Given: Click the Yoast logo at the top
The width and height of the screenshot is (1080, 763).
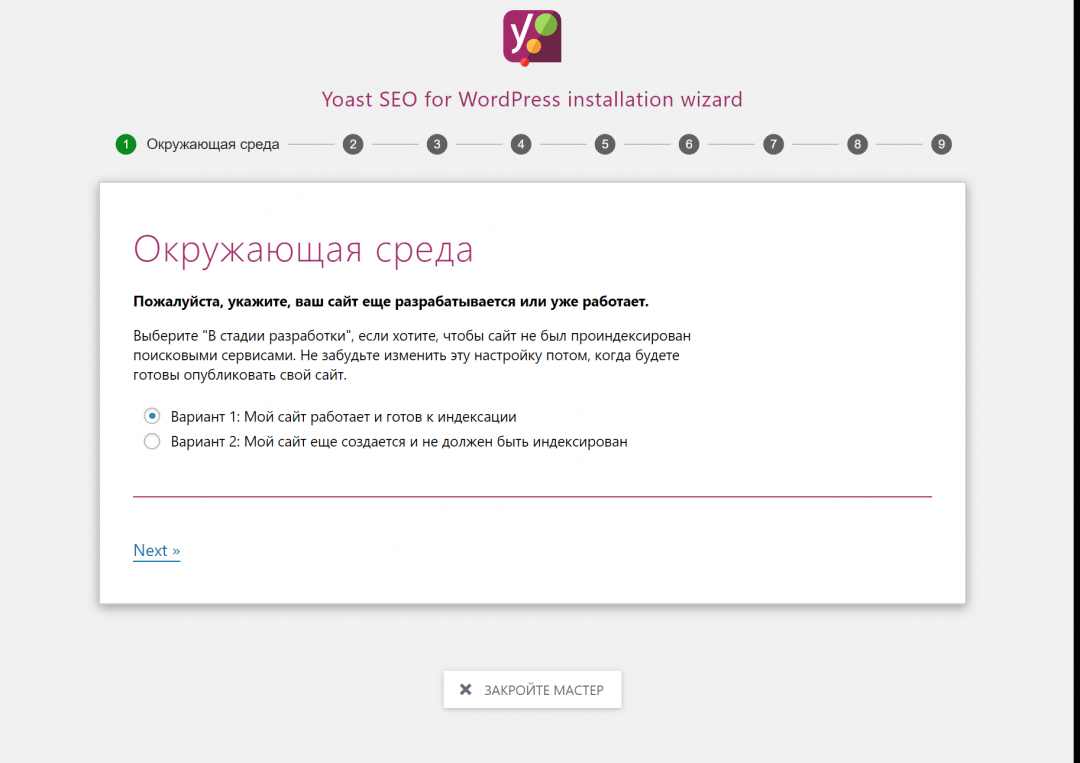Looking at the screenshot, I should tap(532, 37).
